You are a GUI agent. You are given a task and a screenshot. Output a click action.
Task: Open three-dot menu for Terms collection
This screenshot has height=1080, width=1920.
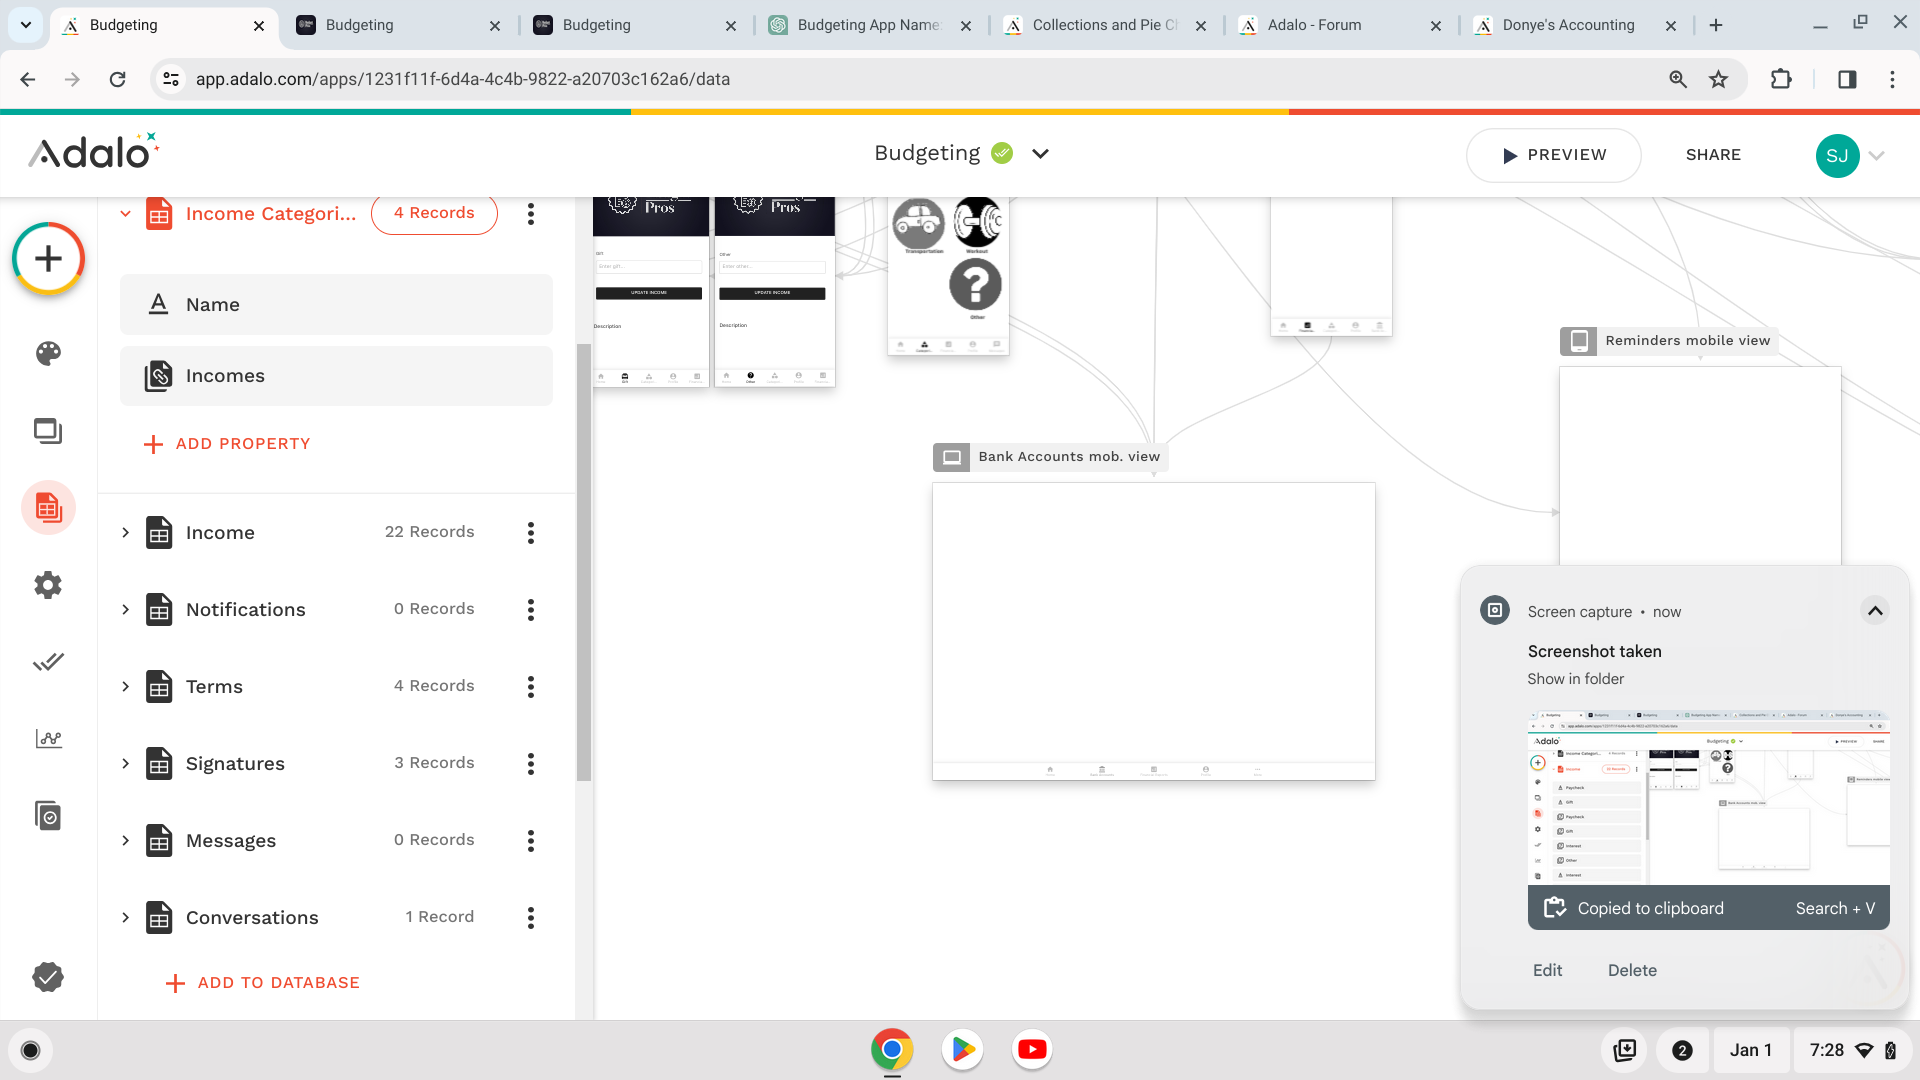531,687
